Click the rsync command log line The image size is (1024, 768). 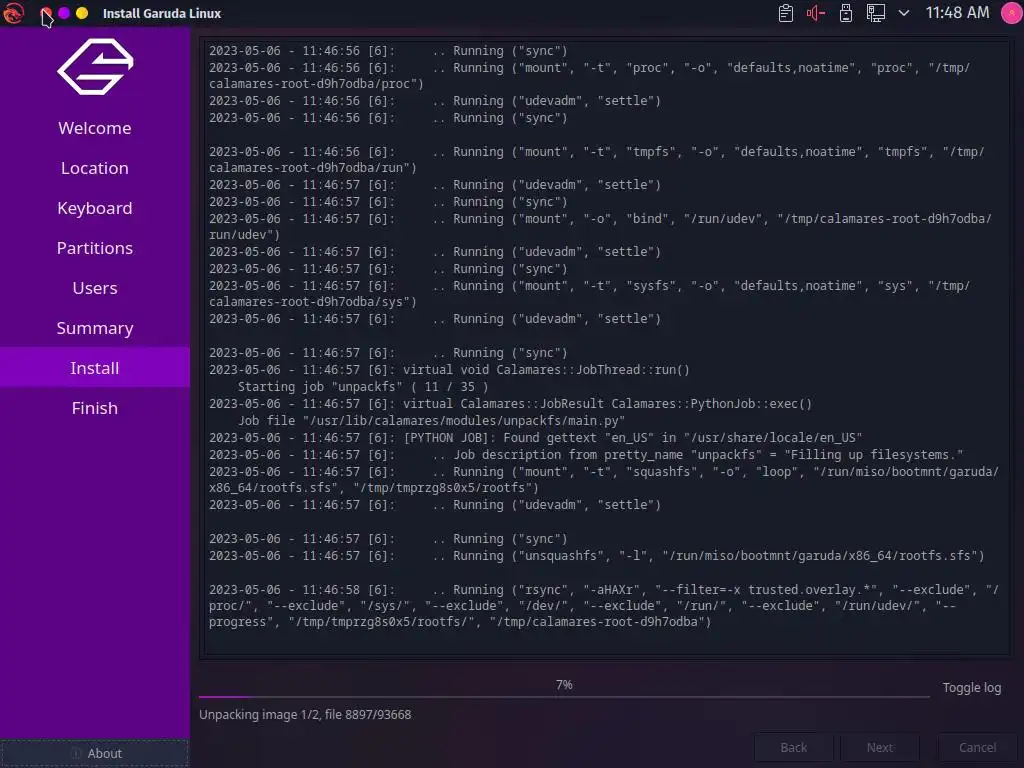point(603,605)
